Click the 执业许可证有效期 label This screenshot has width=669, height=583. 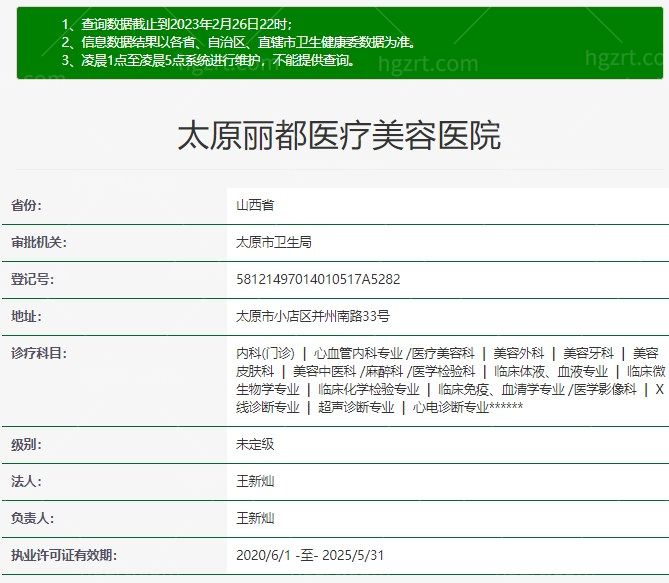point(64,556)
